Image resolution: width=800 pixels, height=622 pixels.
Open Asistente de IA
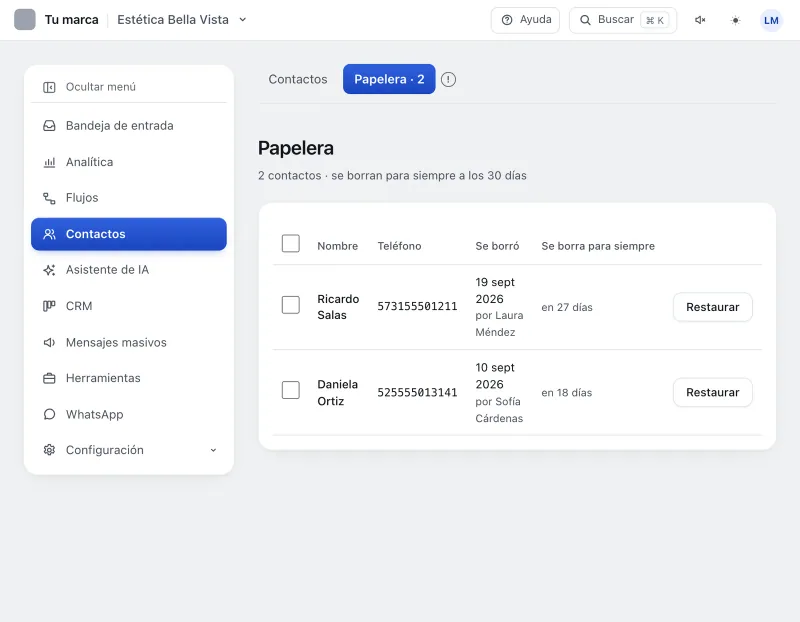129,270
